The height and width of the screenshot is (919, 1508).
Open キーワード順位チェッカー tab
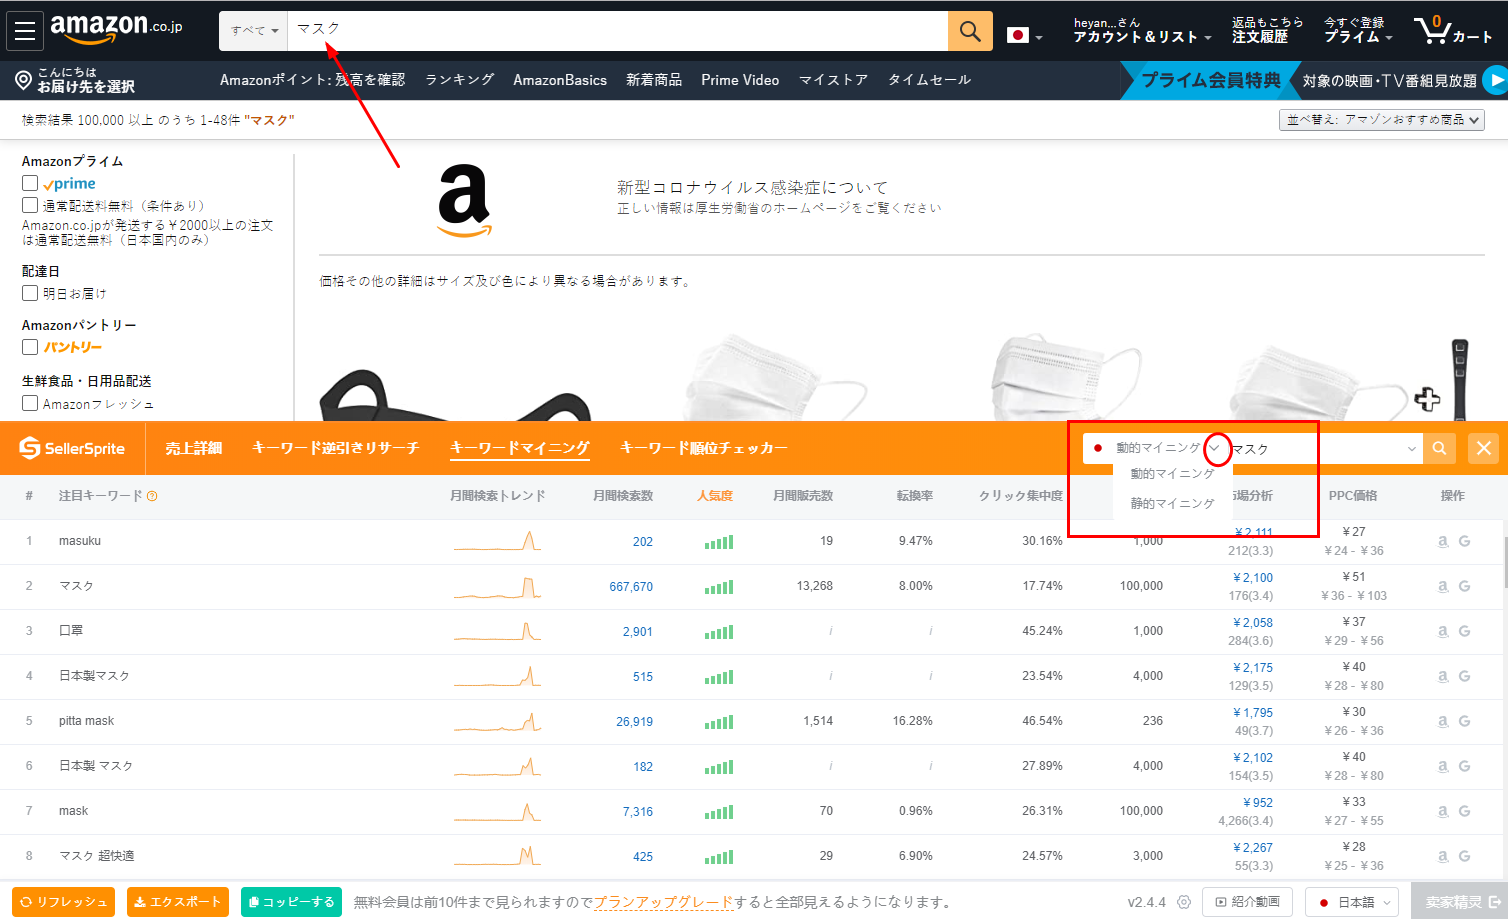[x=704, y=448]
